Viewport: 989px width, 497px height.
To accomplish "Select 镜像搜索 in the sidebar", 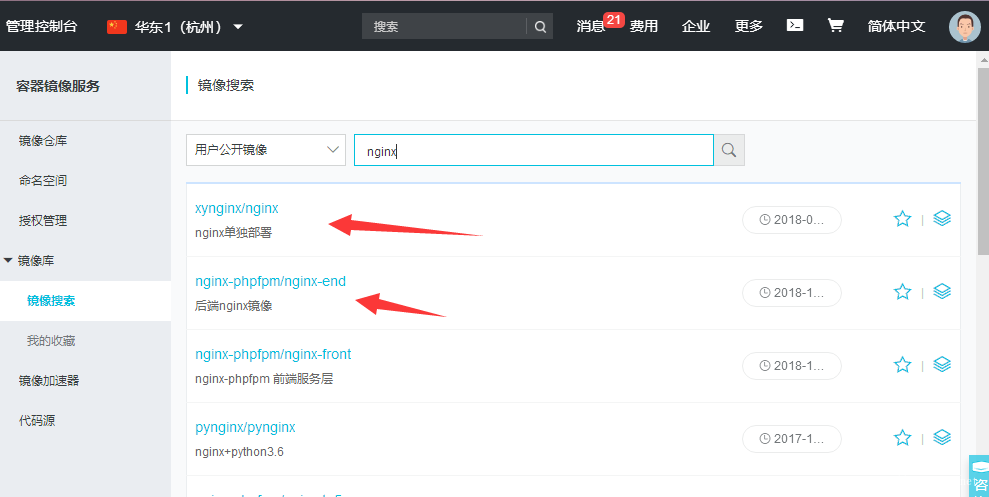I will (51, 301).
